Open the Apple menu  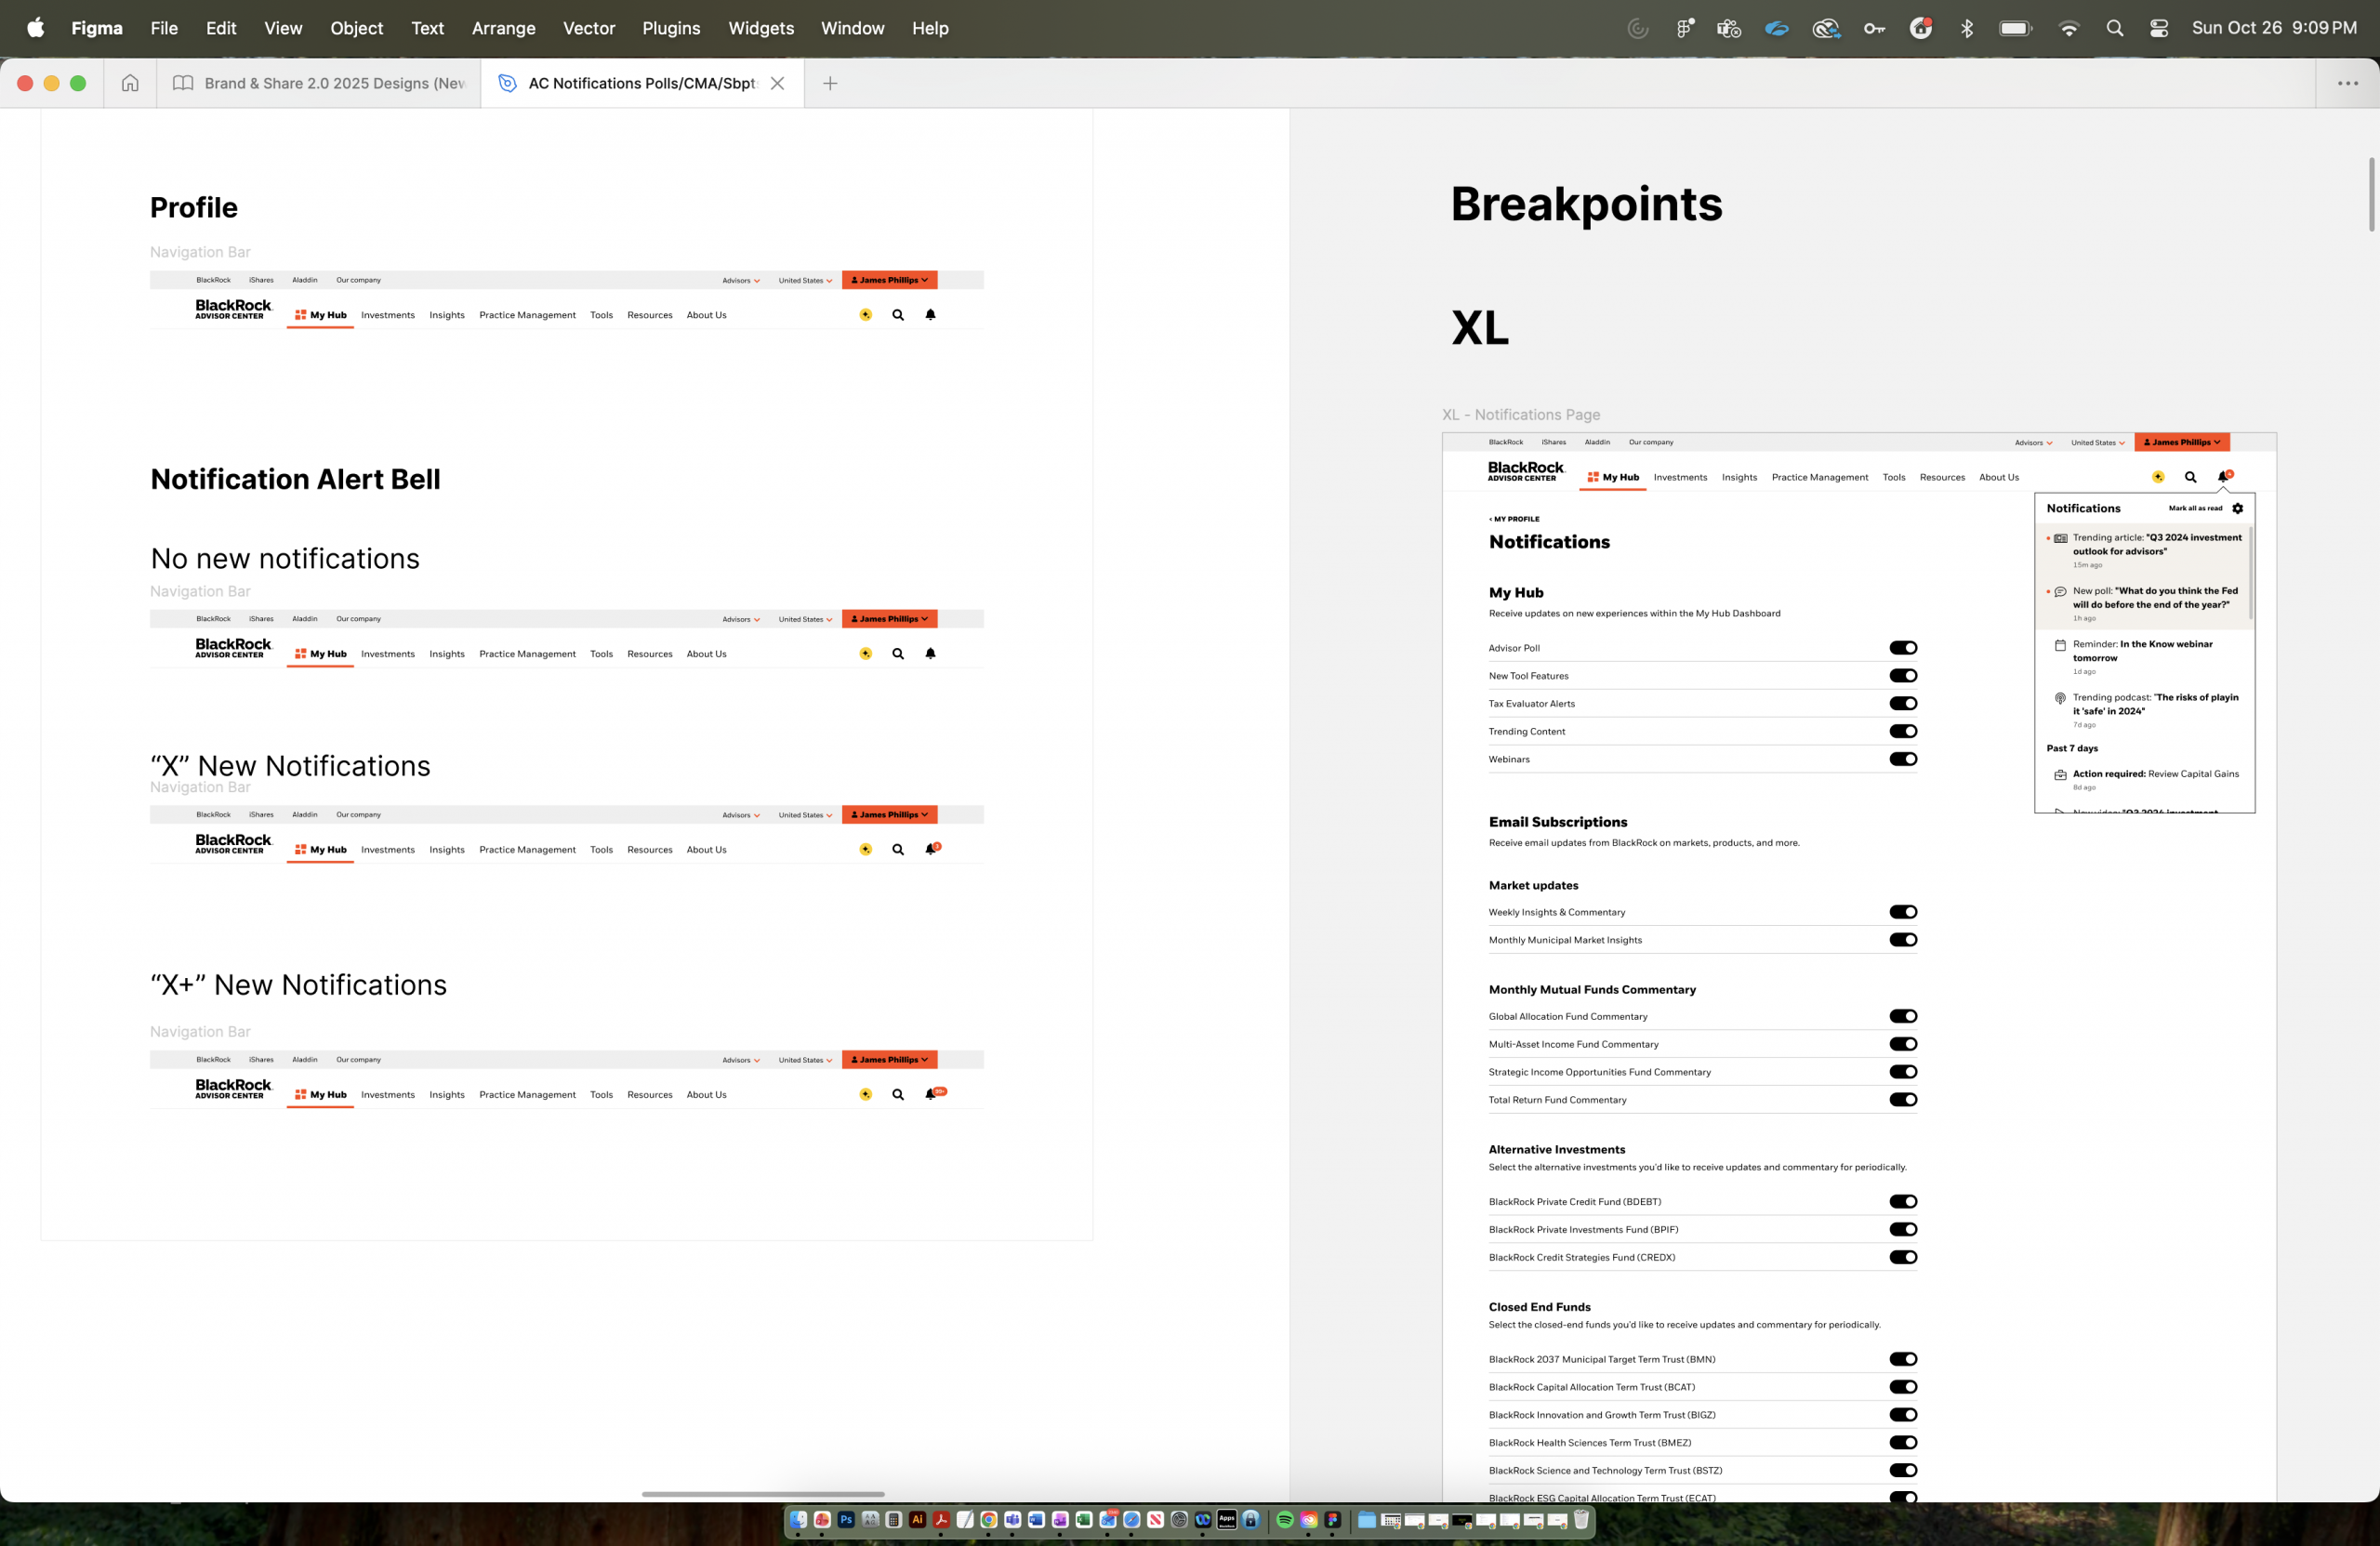coord(35,28)
